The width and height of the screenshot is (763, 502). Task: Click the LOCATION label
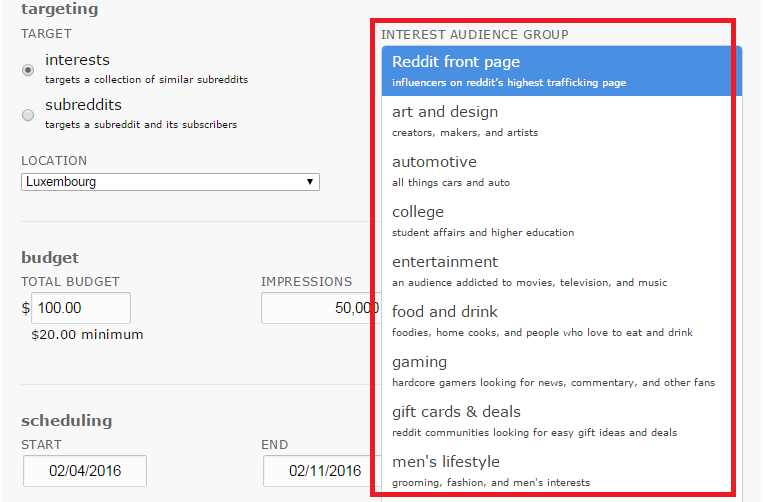point(54,161)
